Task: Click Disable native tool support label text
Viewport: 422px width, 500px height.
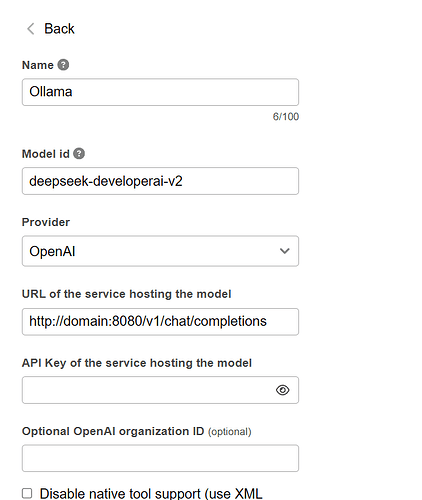Action: pyautogui.click(x=151, y=494)
